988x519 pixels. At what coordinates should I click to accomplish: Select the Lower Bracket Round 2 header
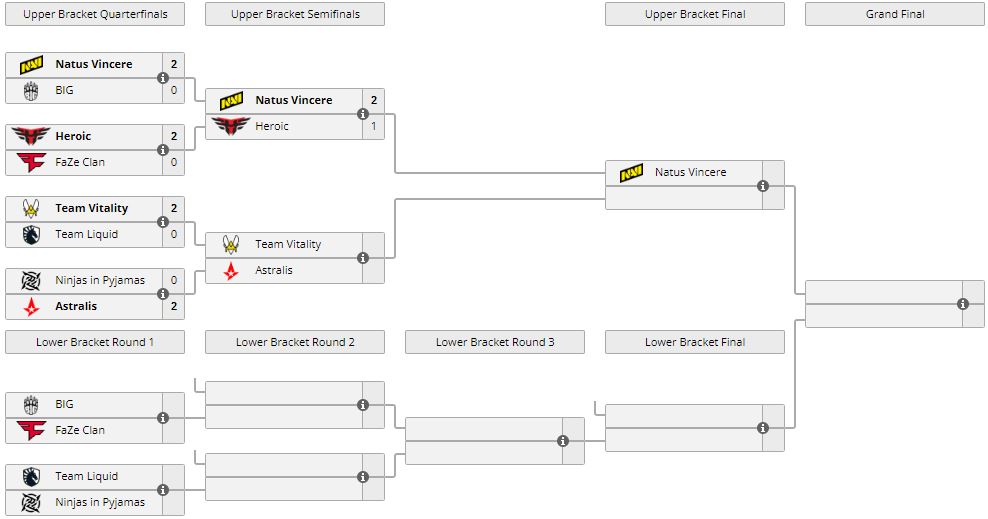pyautogui.click(x=295, y=342)
